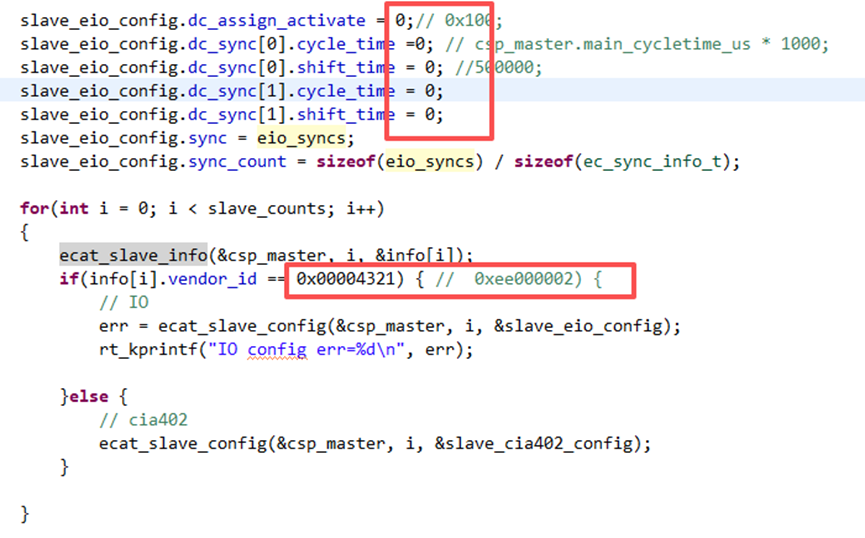Click the first sizeof keyword
This screenshot has width=865, height=538.
click(x=346, y=162)
